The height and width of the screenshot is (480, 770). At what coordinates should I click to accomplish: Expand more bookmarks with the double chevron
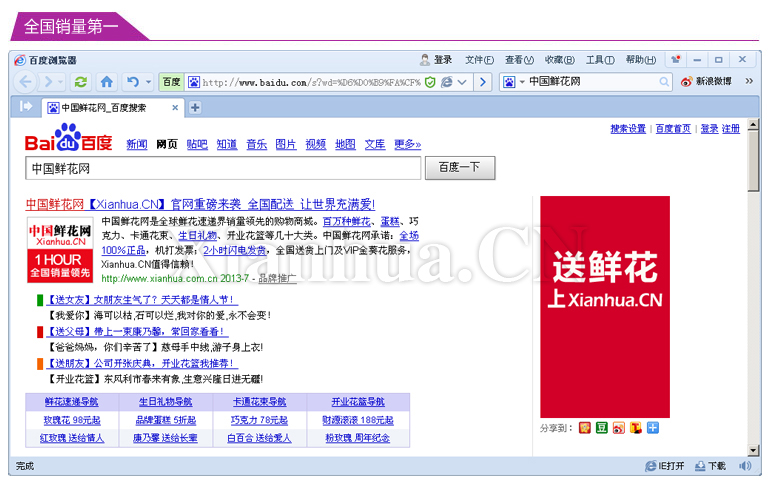749,81
